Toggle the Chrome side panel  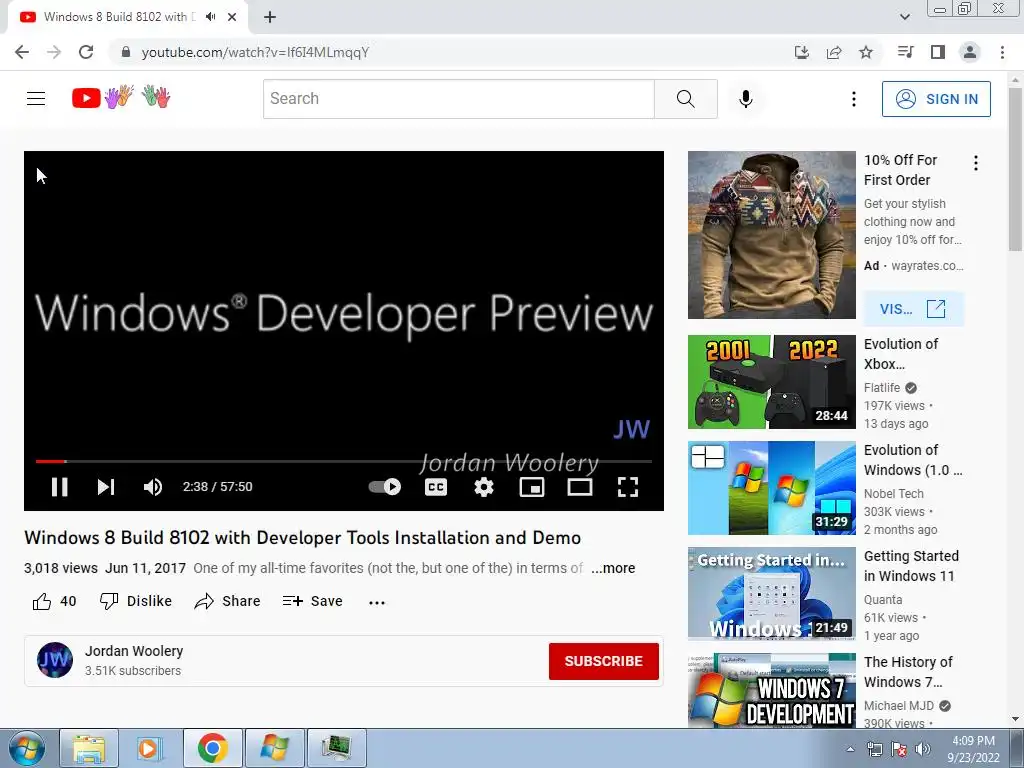pyautogui.click(x=937, y=52)
